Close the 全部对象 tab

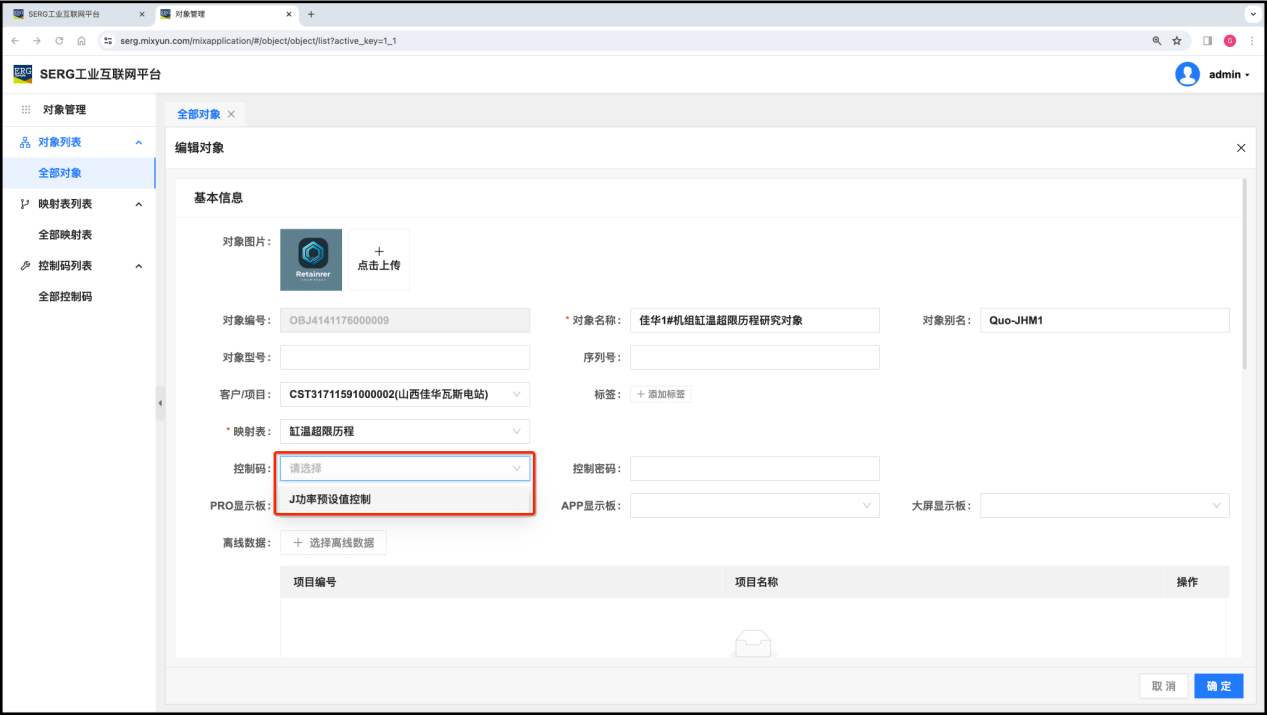[x=232, y=114]
